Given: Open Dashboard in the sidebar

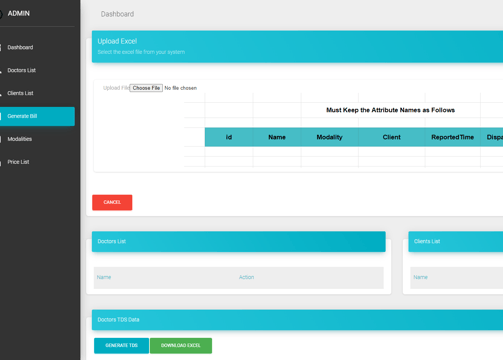Looking at the screenshot, I should (x=20, y=47).
